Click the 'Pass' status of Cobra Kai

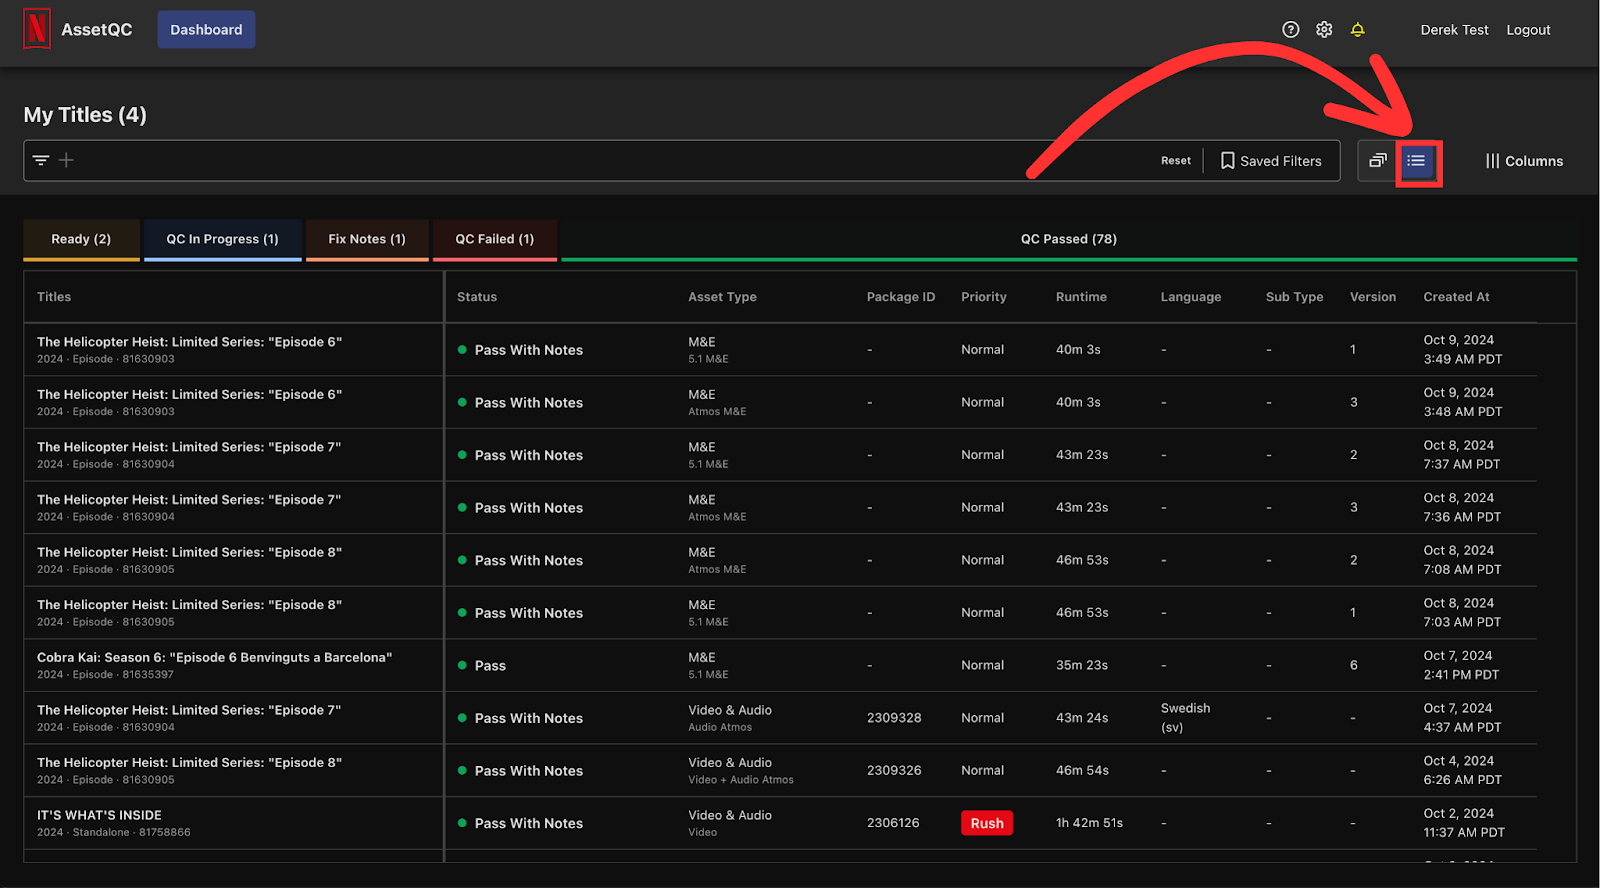490,666
